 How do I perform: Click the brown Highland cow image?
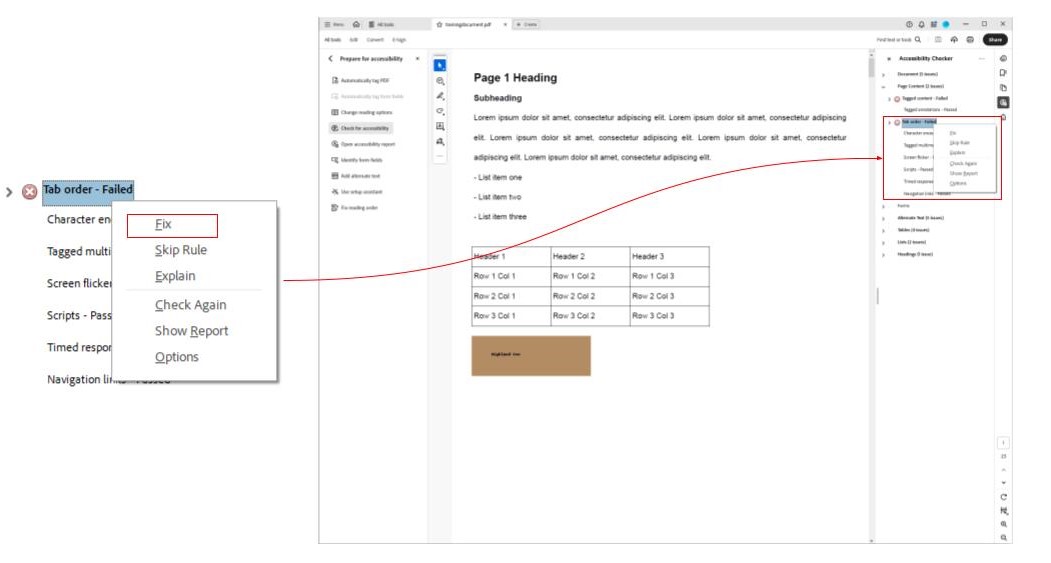(531, 356)
